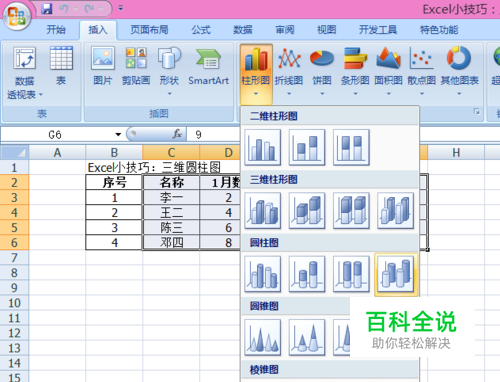This screenshot has height=382, width=500.
Task: Insert a 表 table
Action: tap(61, 66)
